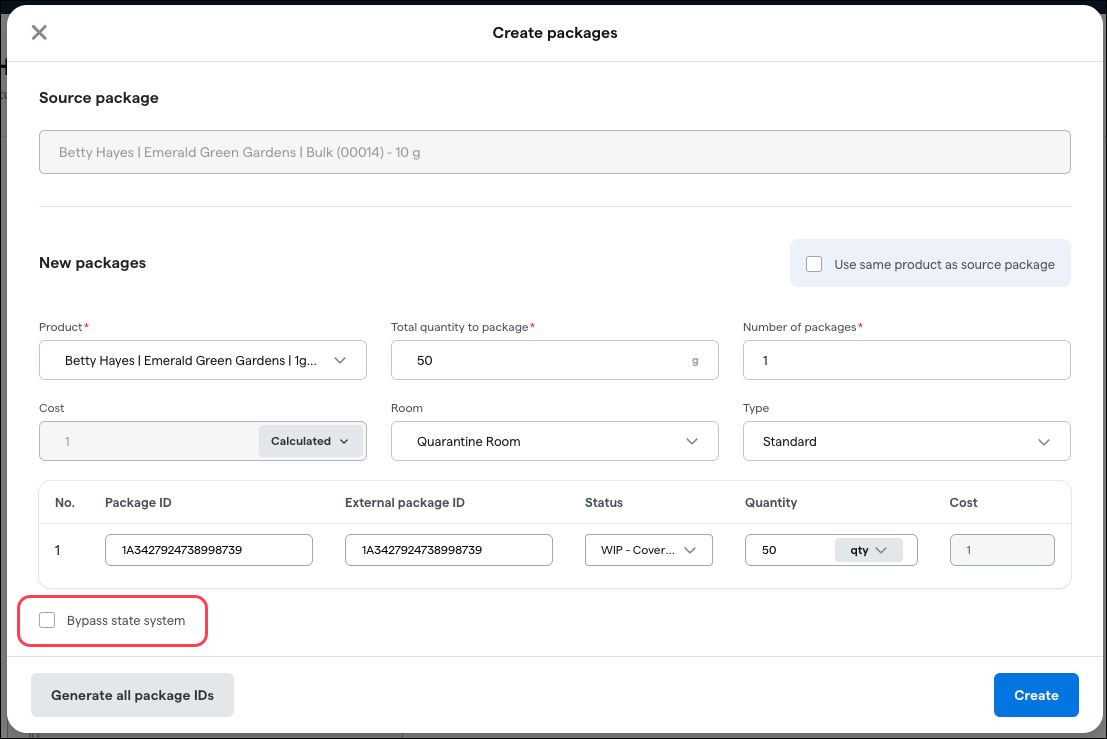This screenshot has width=1107, height=739.
Task: Click the Source package field
Action: 555,152
